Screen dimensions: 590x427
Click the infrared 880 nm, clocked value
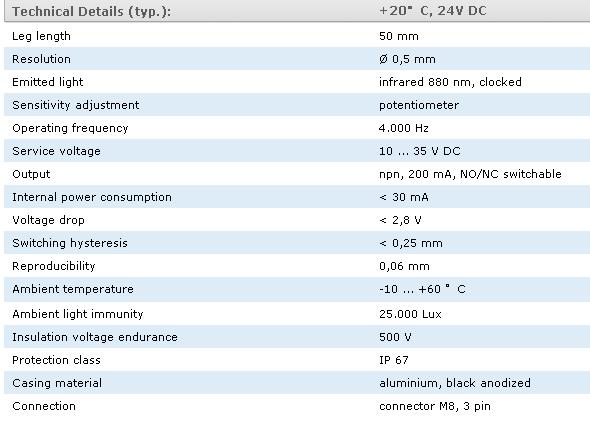pyautogui.click(x=450, y=82)
